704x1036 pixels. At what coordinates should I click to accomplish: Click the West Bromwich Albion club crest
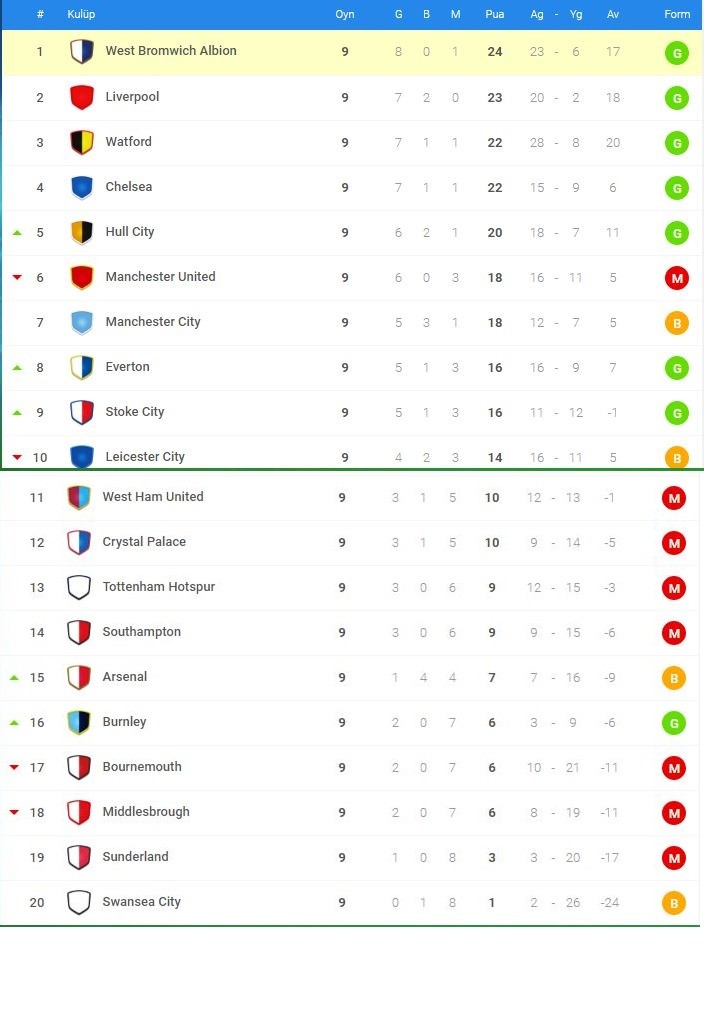point(82,52)
